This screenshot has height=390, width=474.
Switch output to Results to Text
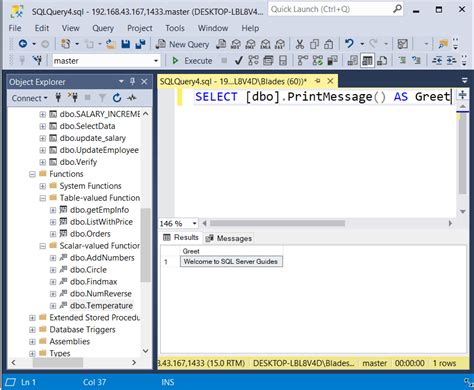tap(352, 61)
